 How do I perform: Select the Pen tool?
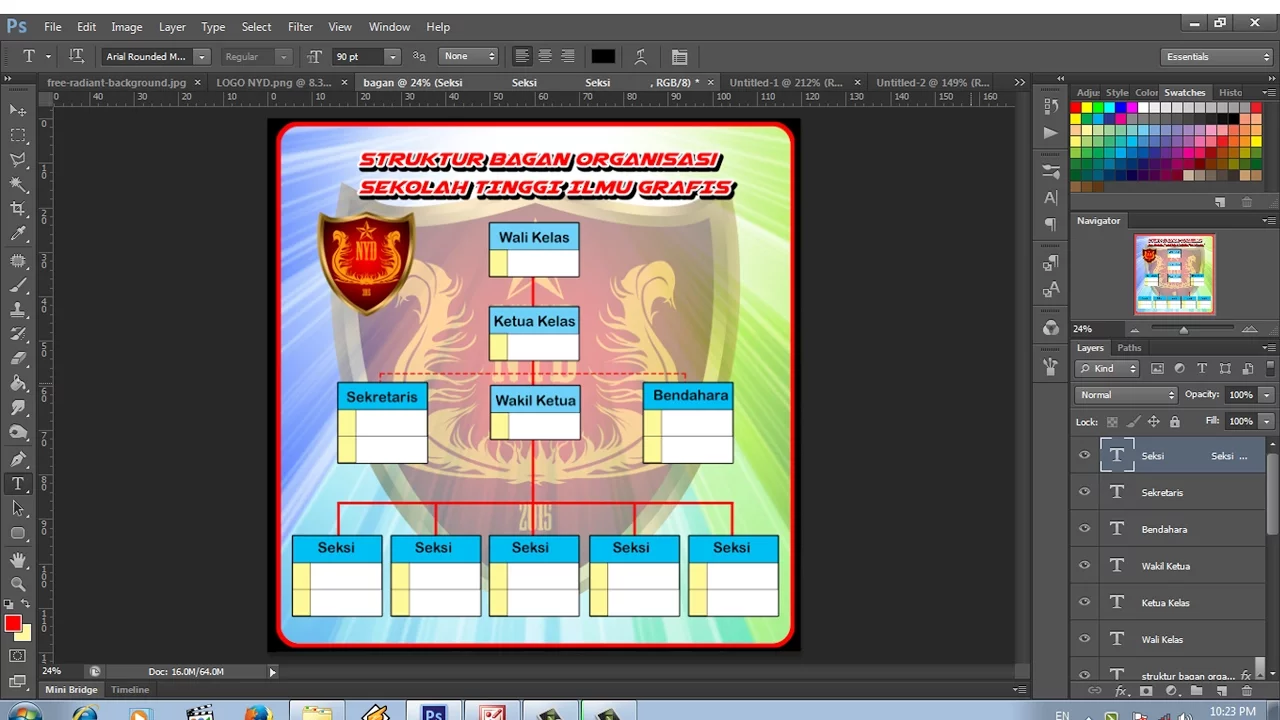click(18, 459)
